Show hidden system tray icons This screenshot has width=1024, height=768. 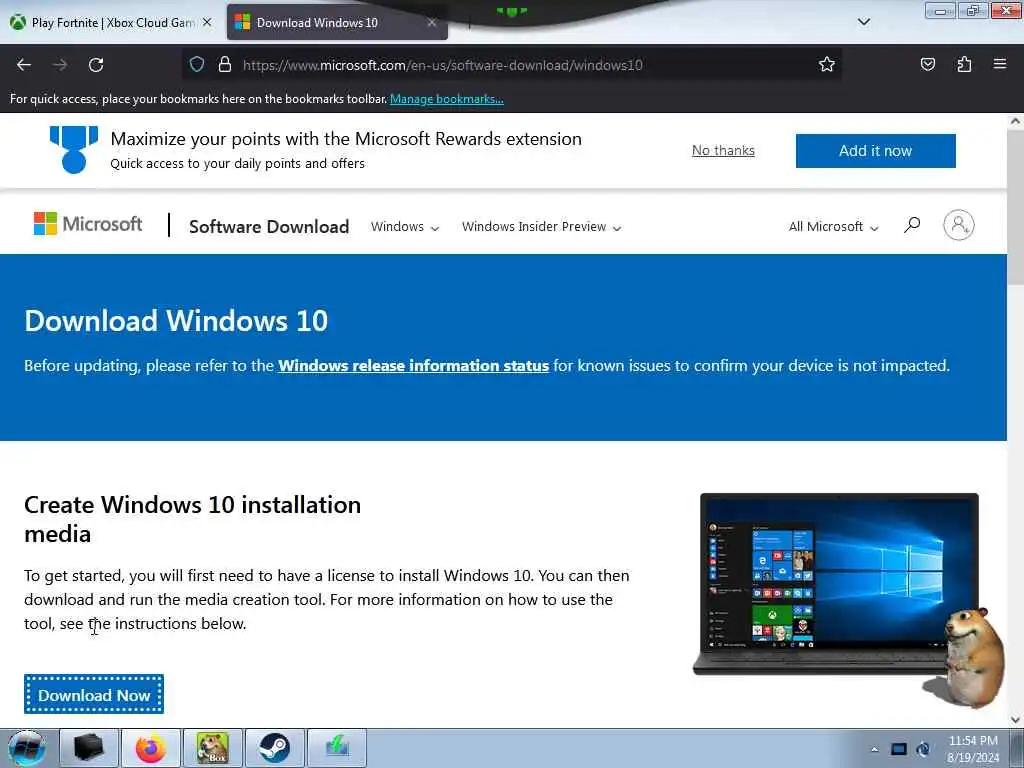tap(874, 750)
